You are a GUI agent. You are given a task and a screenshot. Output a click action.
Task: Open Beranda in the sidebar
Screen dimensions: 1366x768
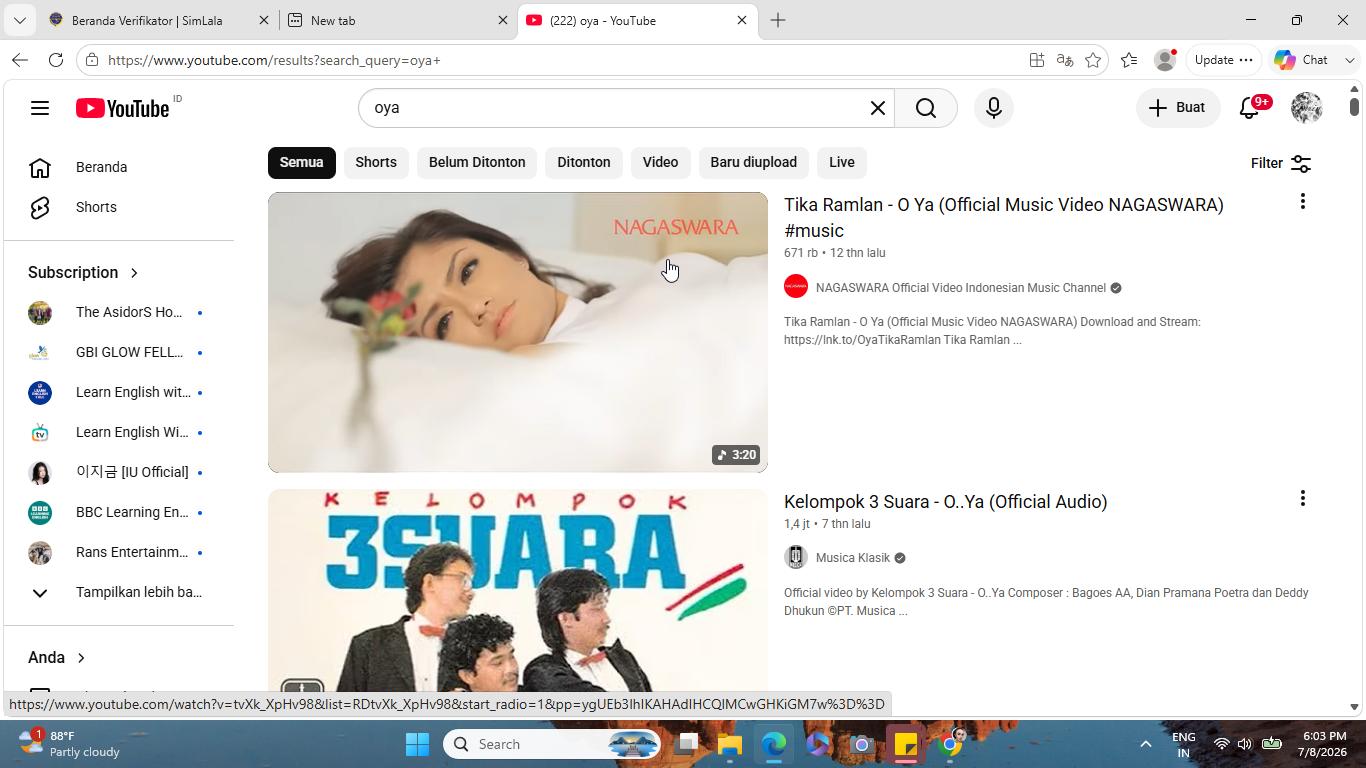click(x=119, y=167)
